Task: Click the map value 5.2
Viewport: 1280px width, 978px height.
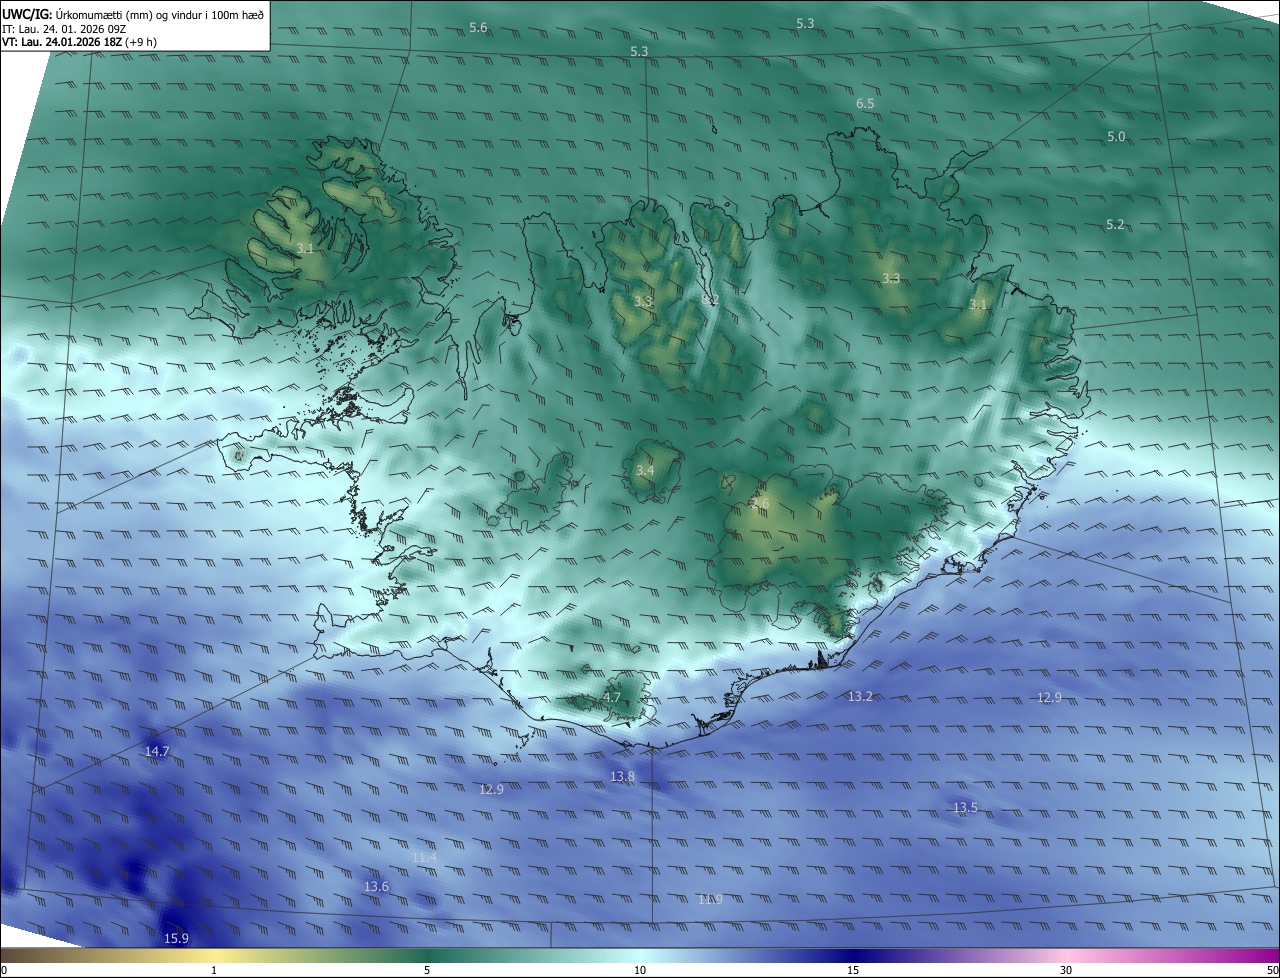Action: point(1116,225)
